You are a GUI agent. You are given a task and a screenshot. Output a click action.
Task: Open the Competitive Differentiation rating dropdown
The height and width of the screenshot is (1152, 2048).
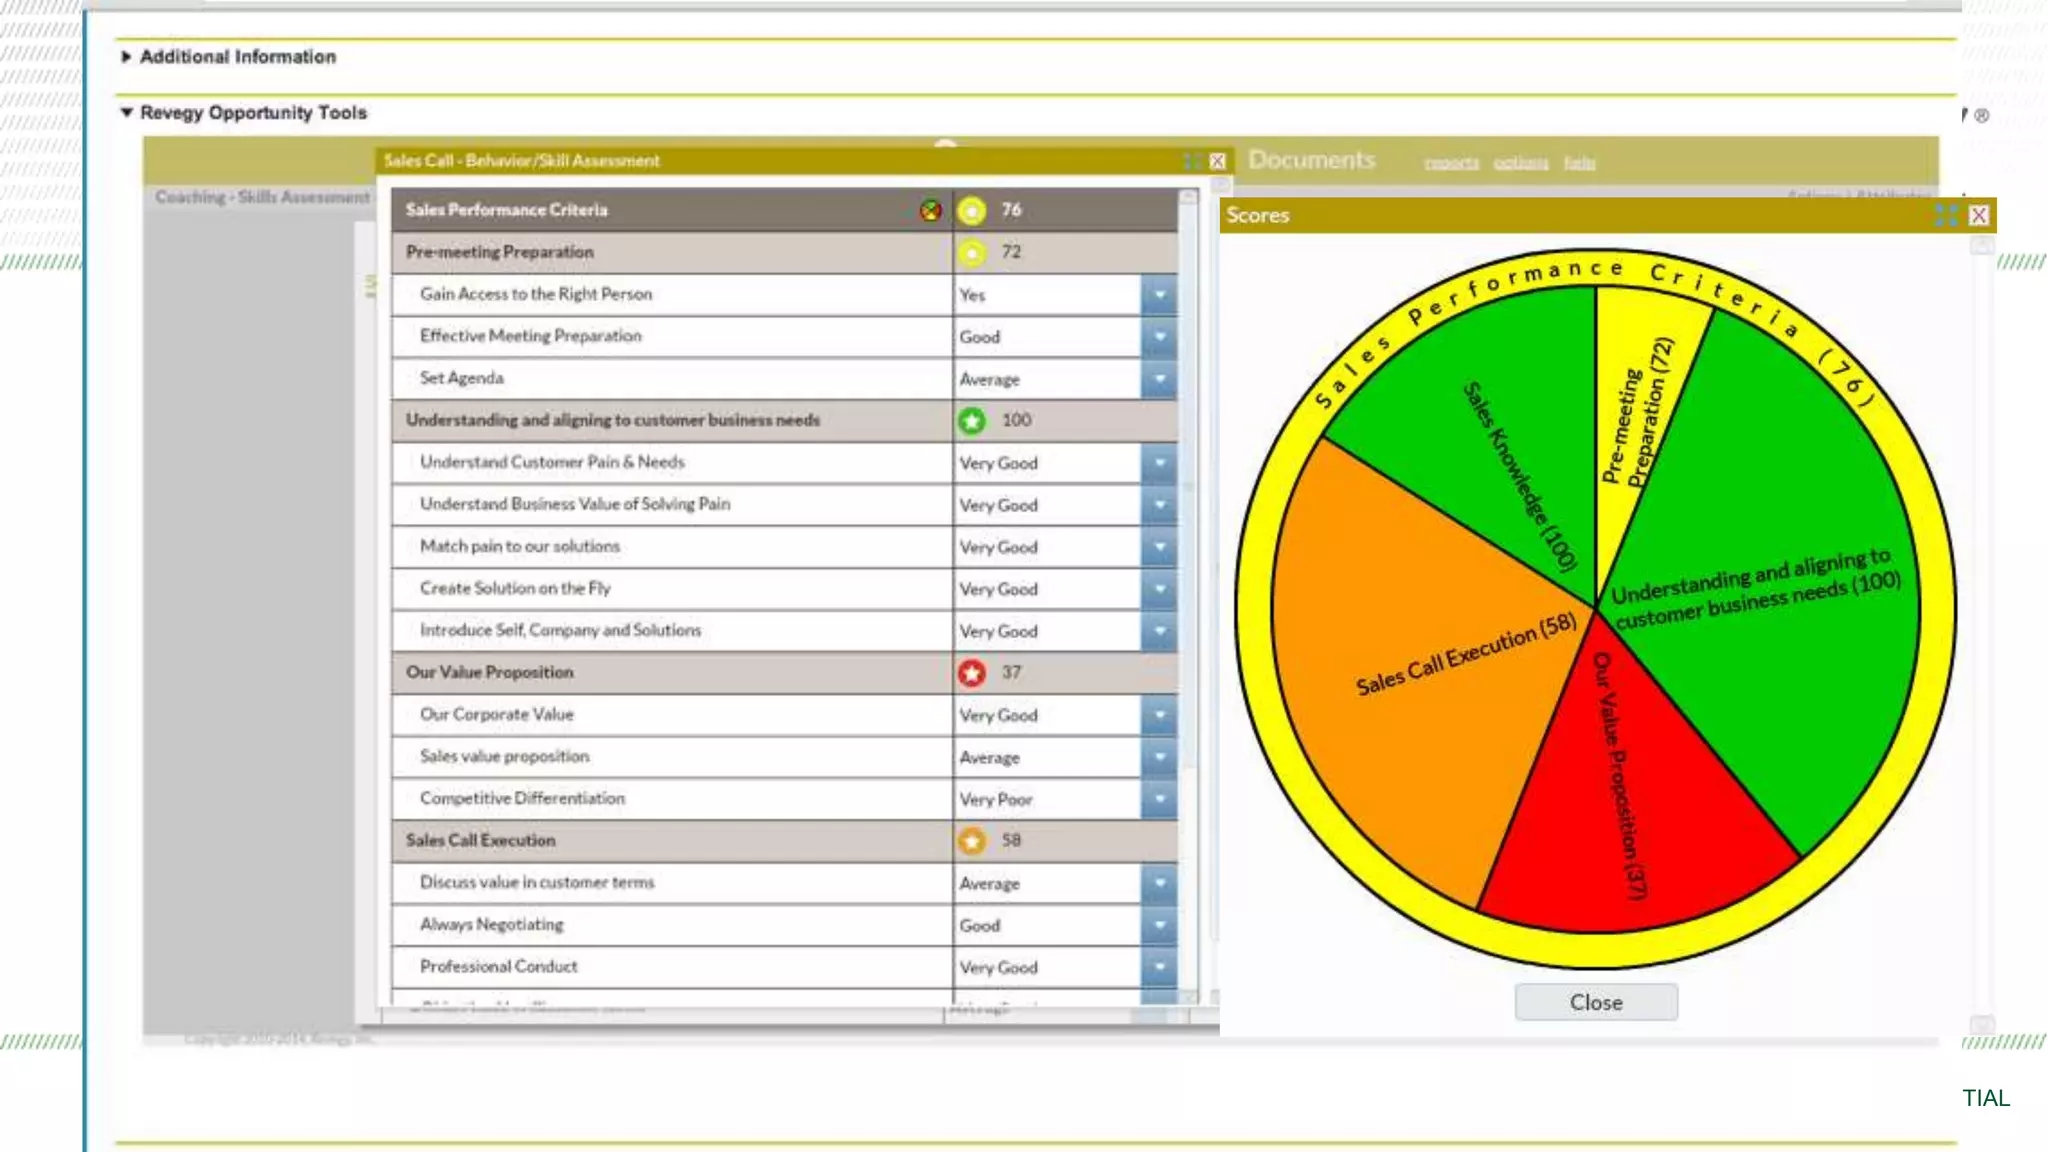coord(1159,799)
